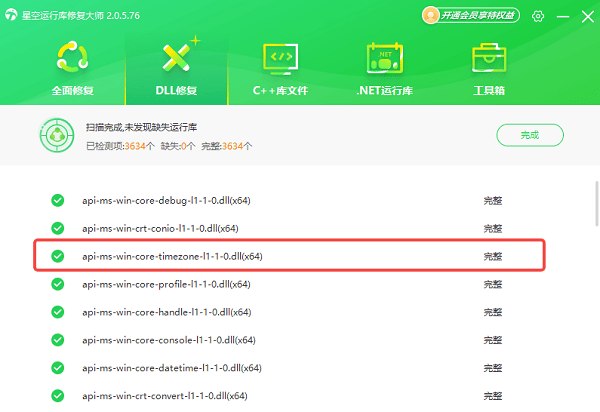Image resolution: width=600 pixels, height=412 pixels.
Task: Select api-ms-win-core-handle-l1-1-0.dll(x64) entry
Action: point(166,312)
